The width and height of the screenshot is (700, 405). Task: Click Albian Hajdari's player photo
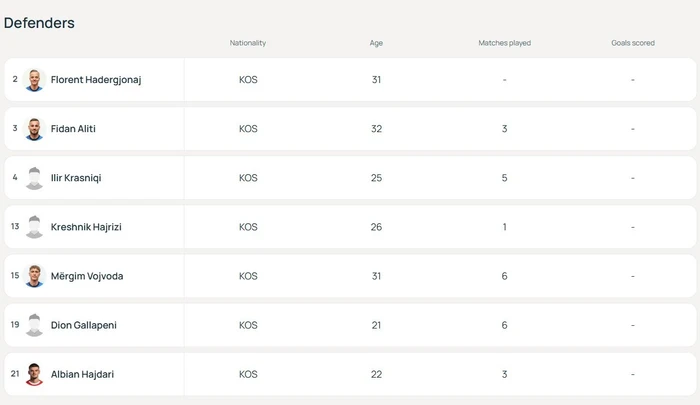click(x=34, y=374)
